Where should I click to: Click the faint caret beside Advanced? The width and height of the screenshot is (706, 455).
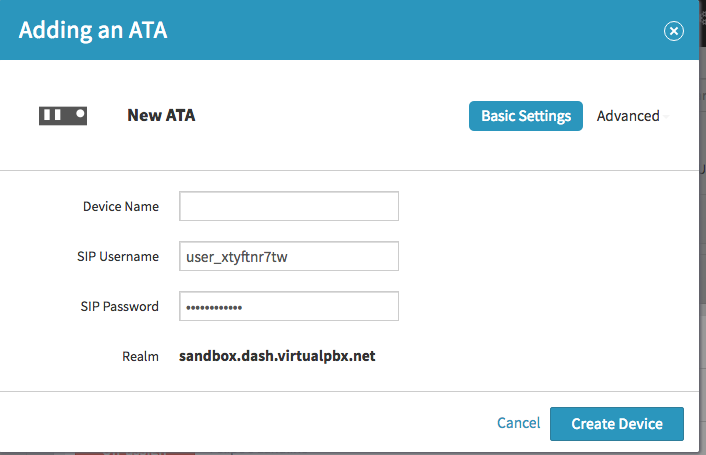(x=666, y=117)
